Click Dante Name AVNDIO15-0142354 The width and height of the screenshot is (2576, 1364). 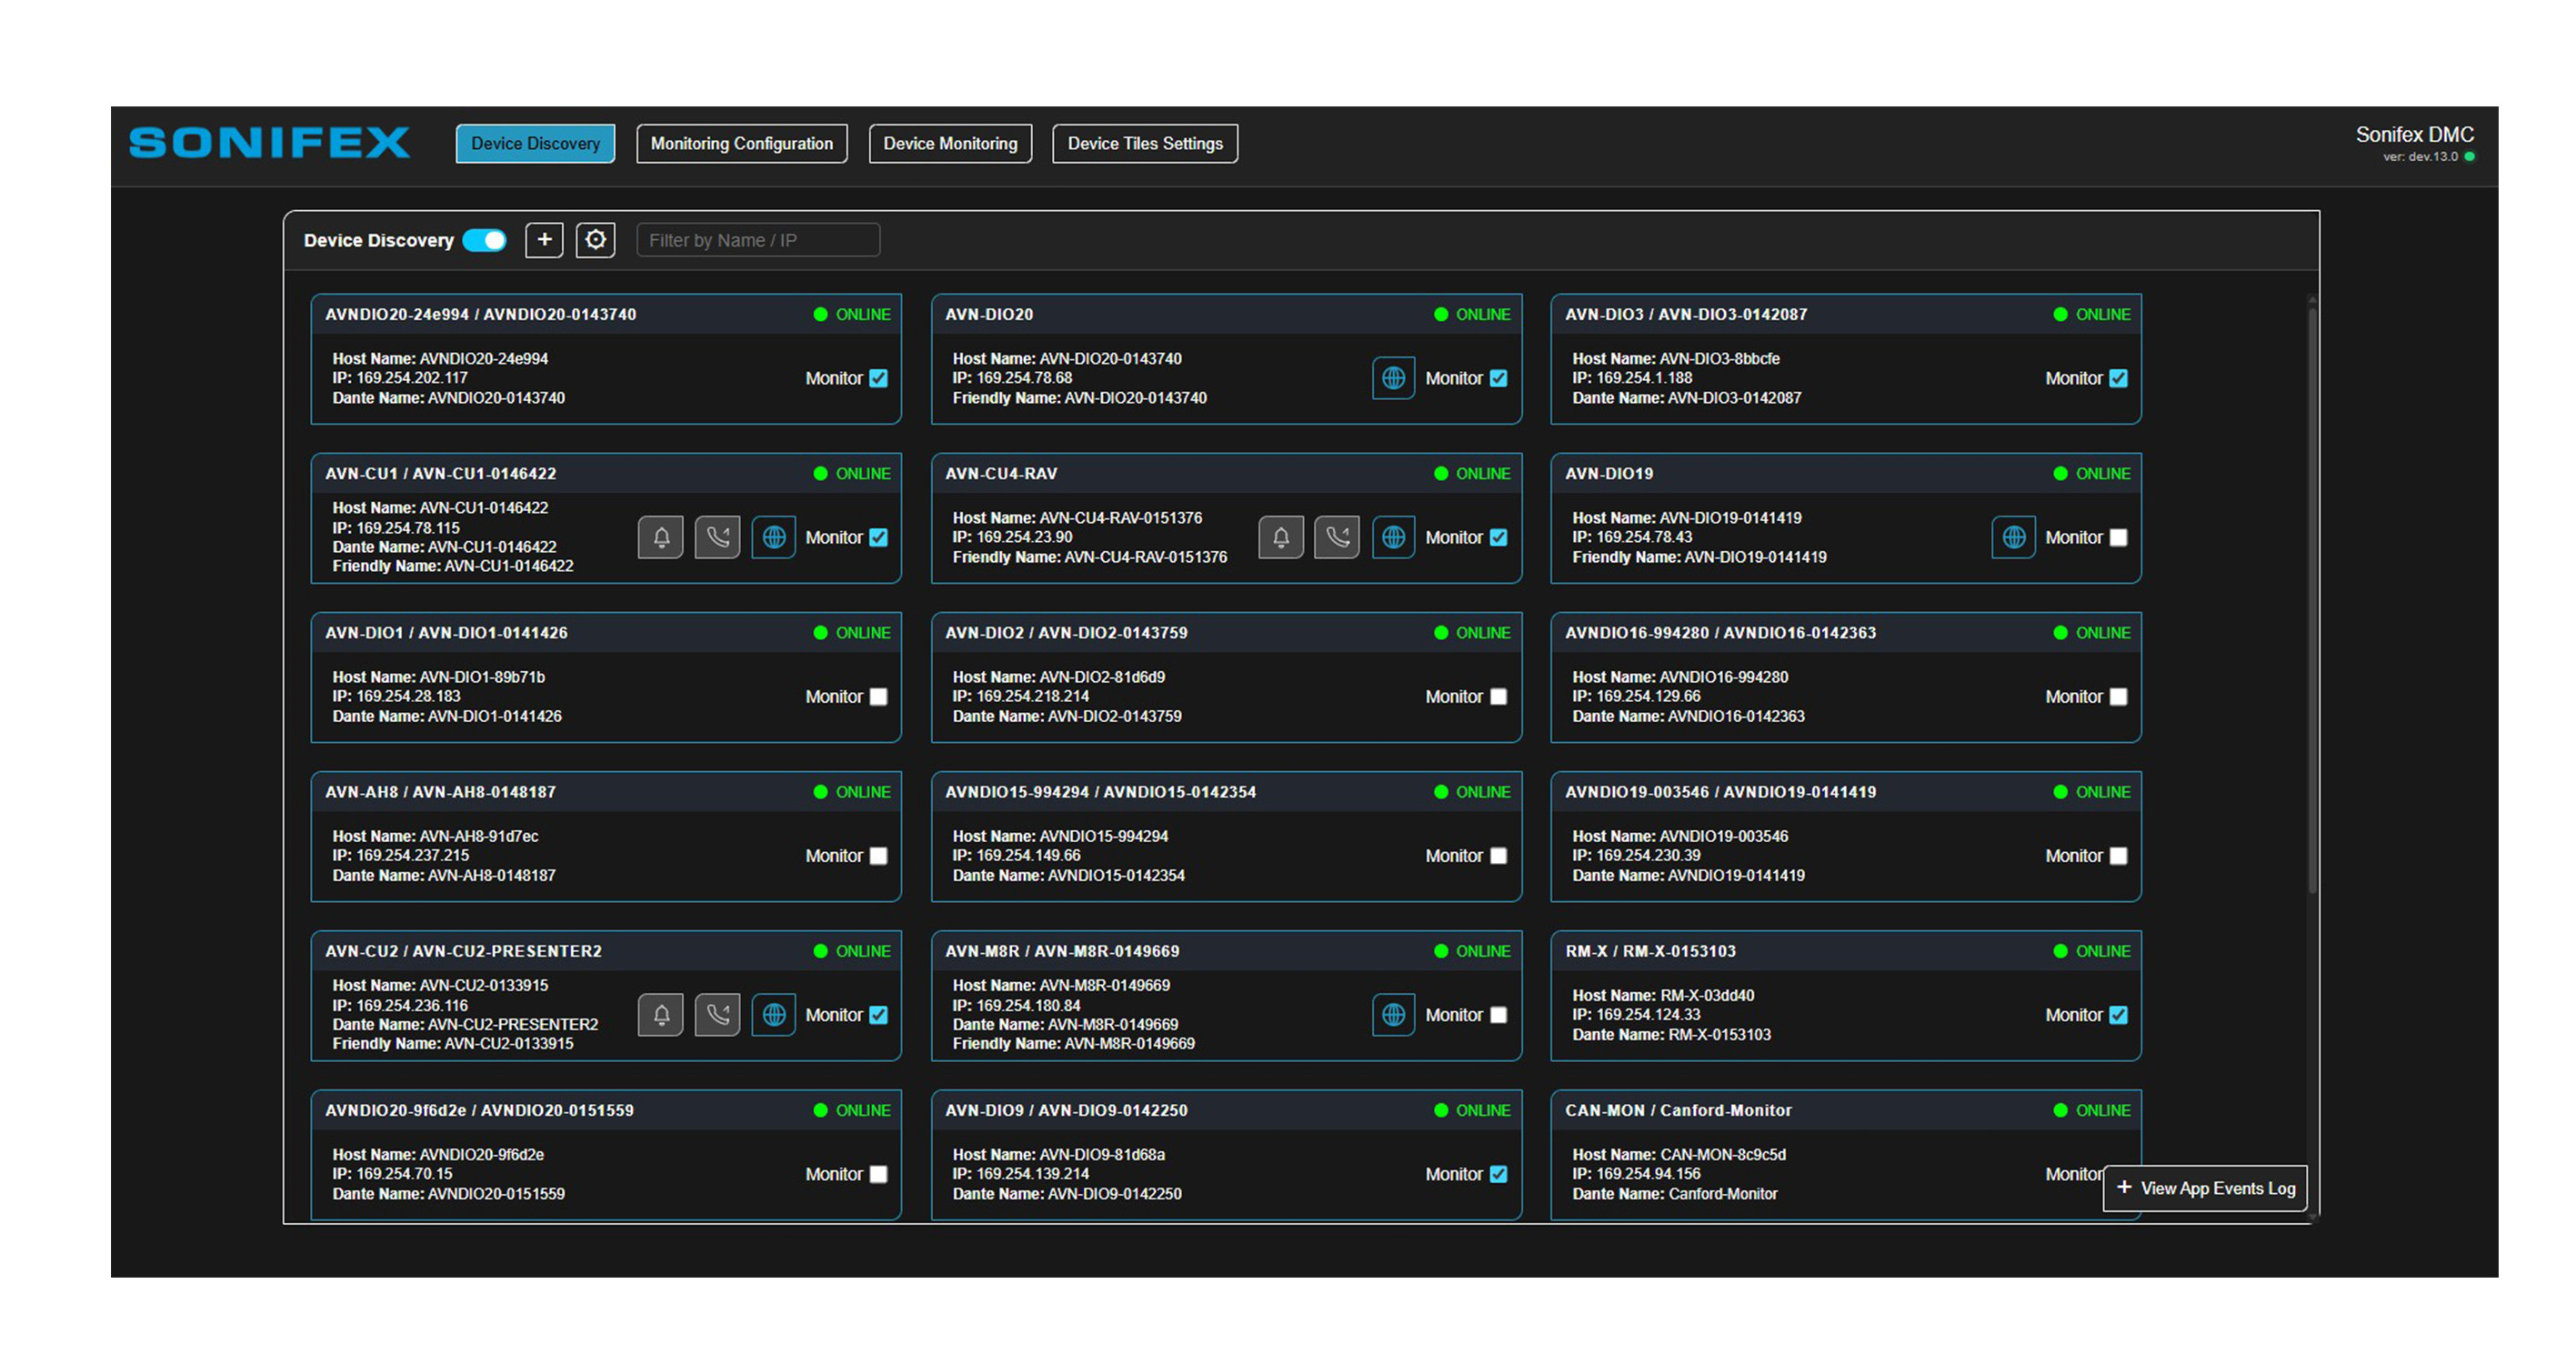[x=1116, y=875]
